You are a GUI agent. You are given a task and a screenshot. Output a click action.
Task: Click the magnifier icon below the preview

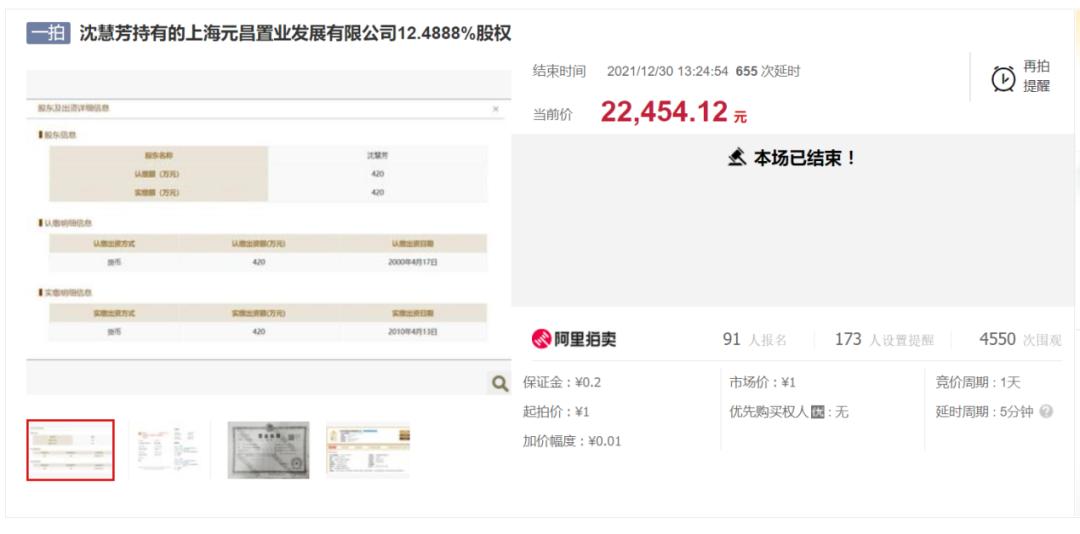tap(499, 383)
